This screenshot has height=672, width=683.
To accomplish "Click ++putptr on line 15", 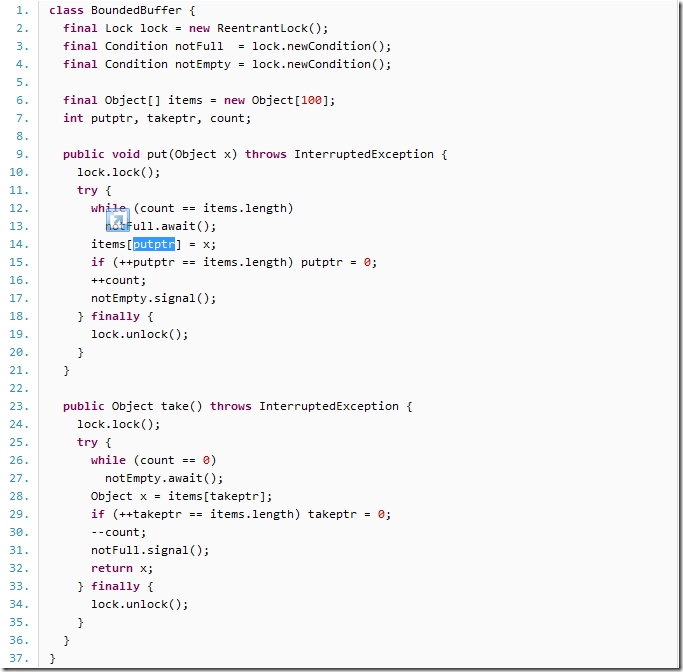I will (x=146, y=262).
